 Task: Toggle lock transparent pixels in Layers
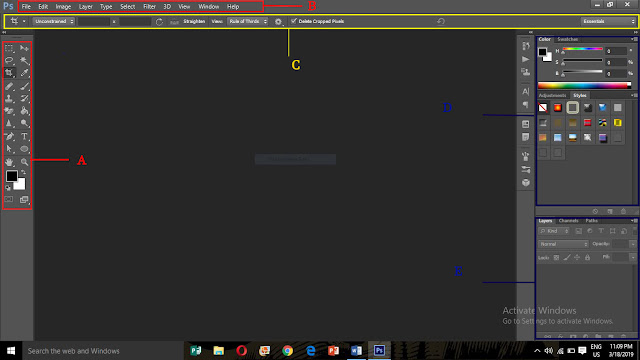pyautogui.click(x=556, y=258)
